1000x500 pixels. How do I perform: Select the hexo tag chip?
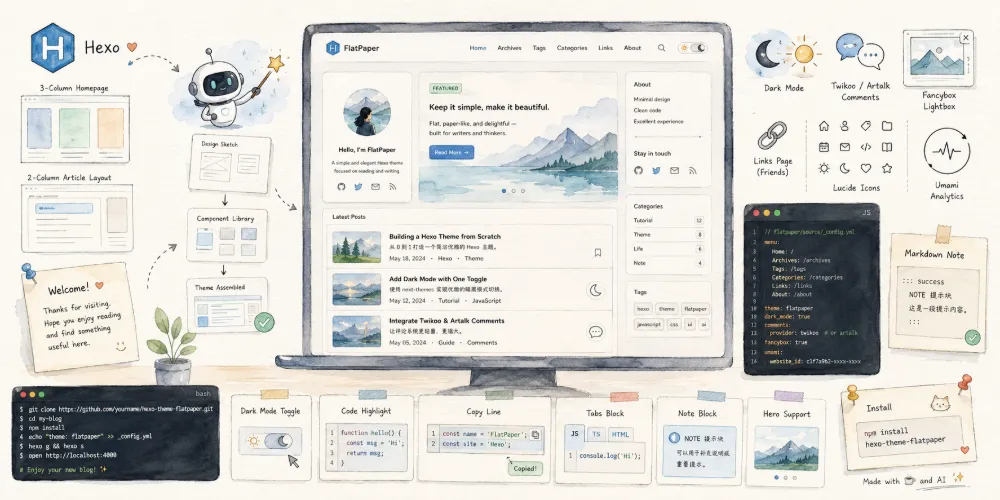click(x=643, y=309)
